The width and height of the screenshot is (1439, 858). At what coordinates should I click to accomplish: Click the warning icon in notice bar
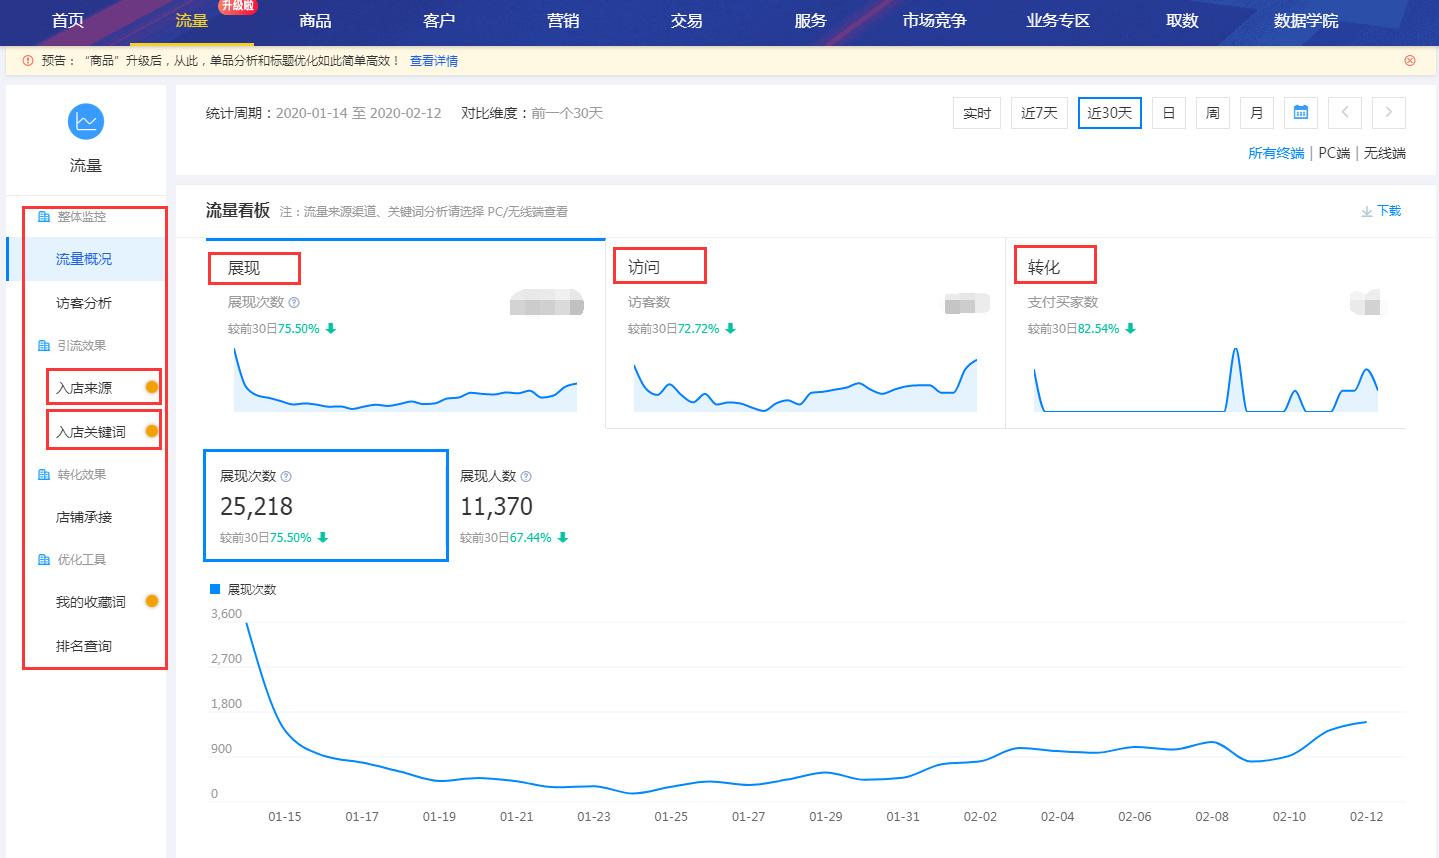click(x=28, y=61)
